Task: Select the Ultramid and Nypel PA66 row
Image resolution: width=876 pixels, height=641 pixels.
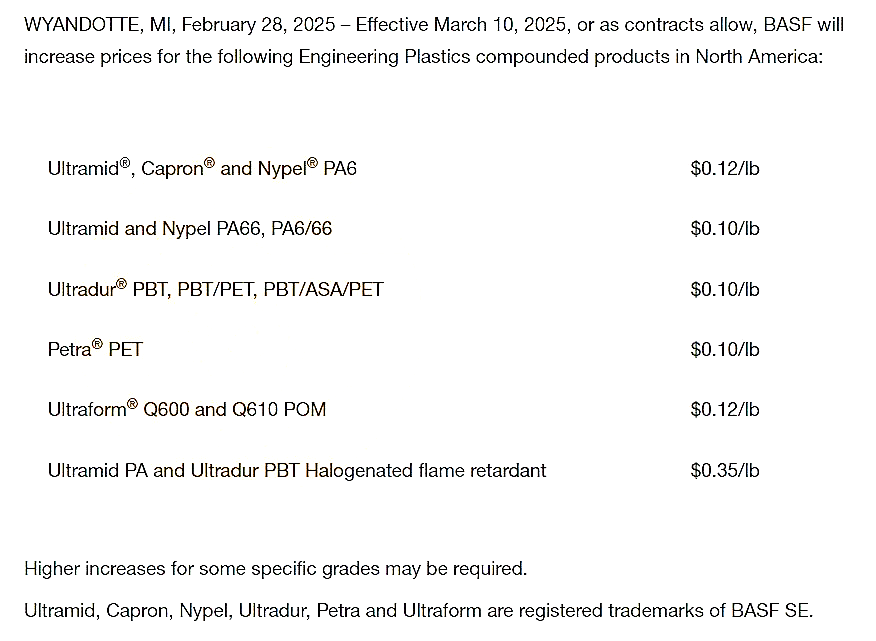Action: click(190, 229)
